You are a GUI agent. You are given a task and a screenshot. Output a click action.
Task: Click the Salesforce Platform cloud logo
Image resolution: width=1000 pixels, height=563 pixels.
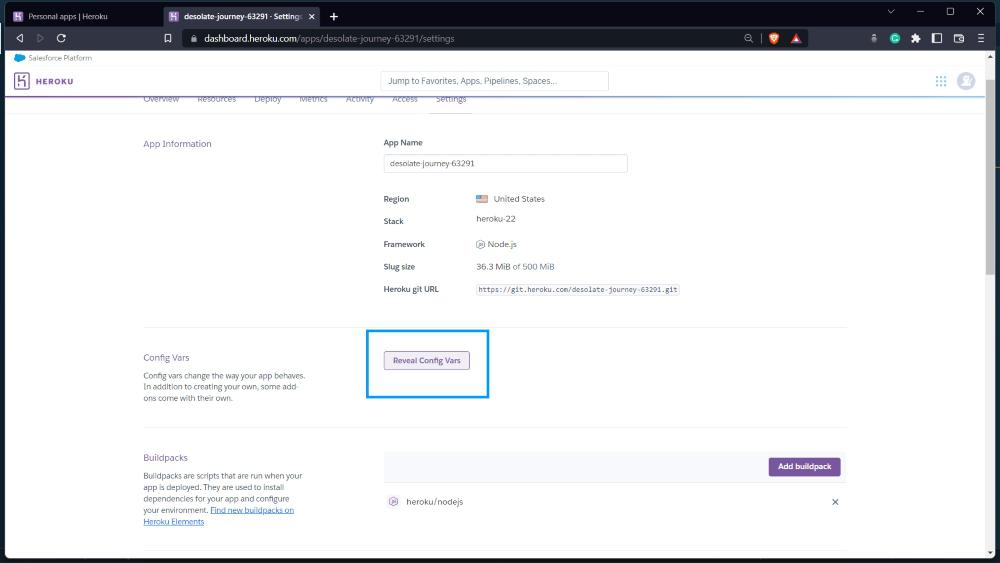[20, 57]
